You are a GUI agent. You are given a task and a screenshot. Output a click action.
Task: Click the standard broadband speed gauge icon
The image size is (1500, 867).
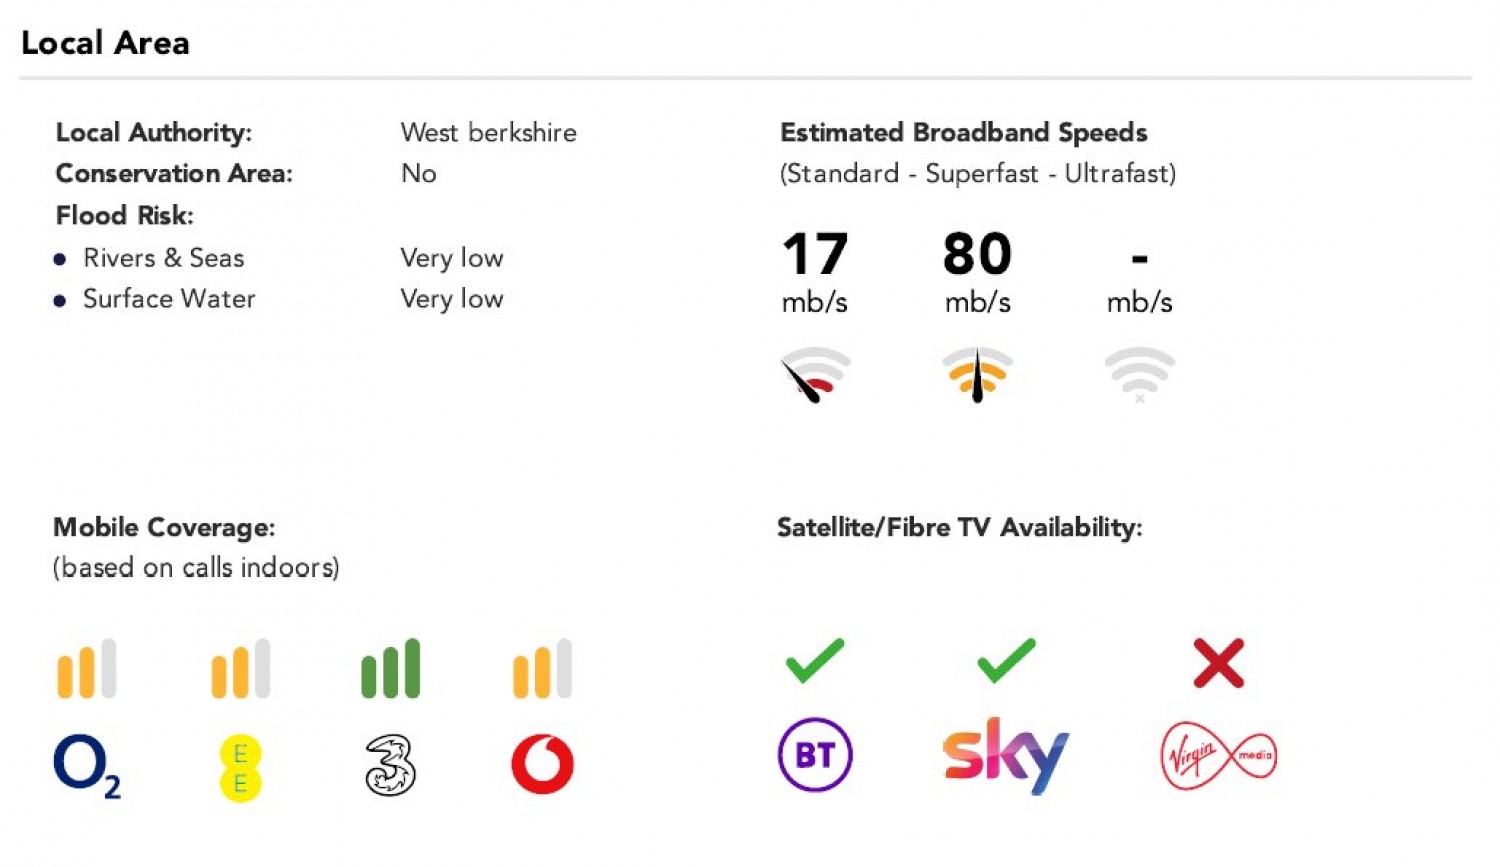pyautogui.click(x=815, y=375)
